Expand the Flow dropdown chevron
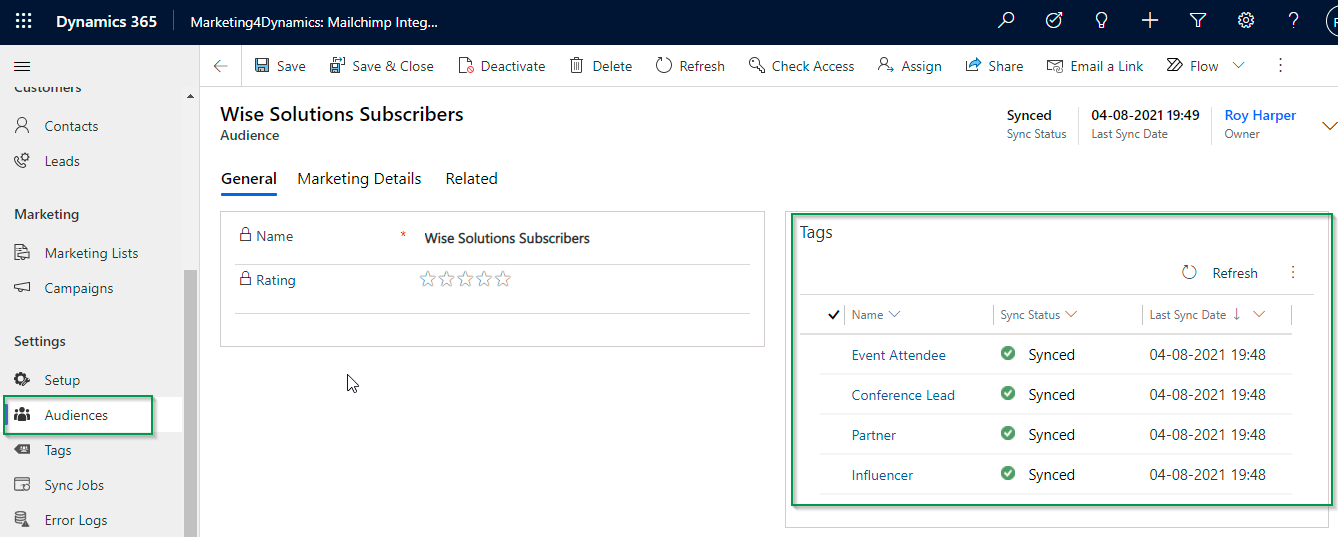1338x537 pixels. 1238,66
